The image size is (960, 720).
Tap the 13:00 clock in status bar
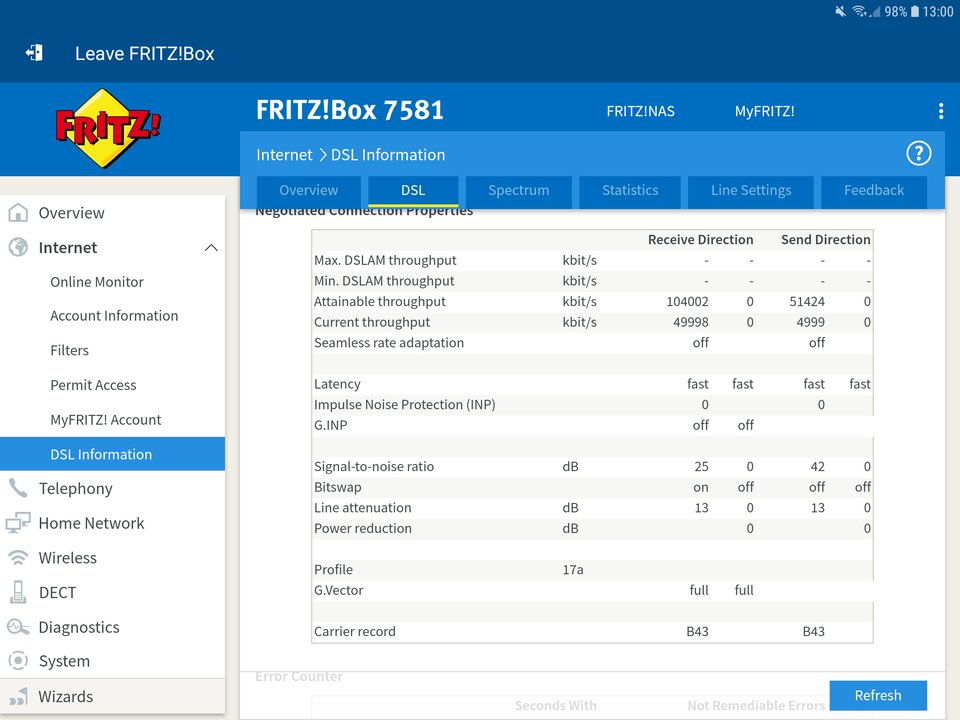click(937, 11)
